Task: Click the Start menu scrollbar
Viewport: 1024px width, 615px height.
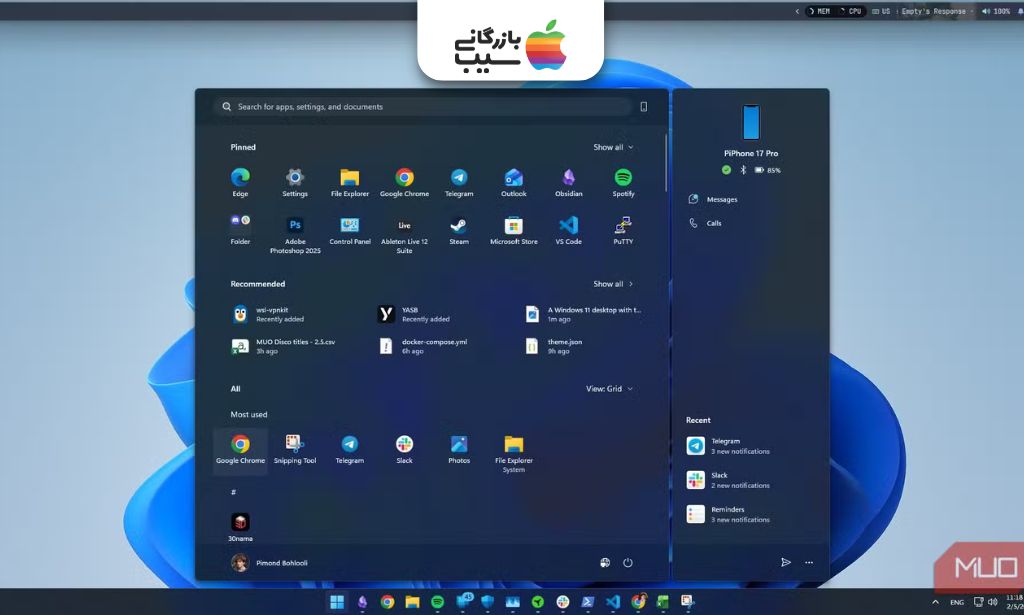Action: (x=665, y=163)
